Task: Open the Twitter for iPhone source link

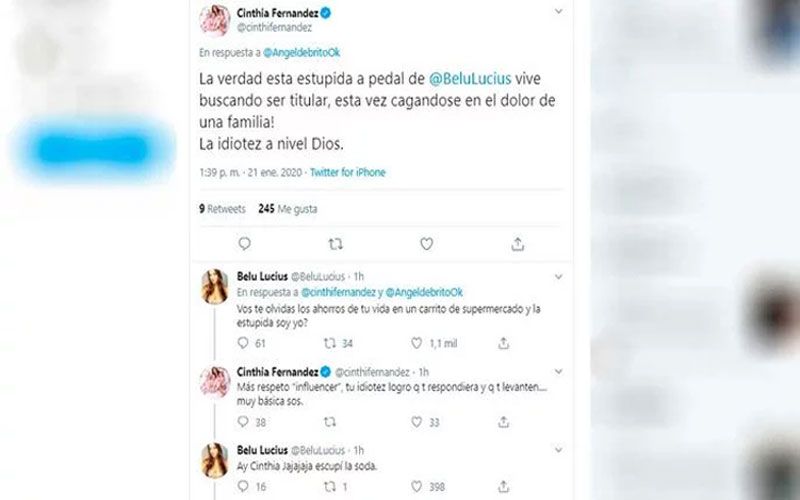Action: pos(347,172)
